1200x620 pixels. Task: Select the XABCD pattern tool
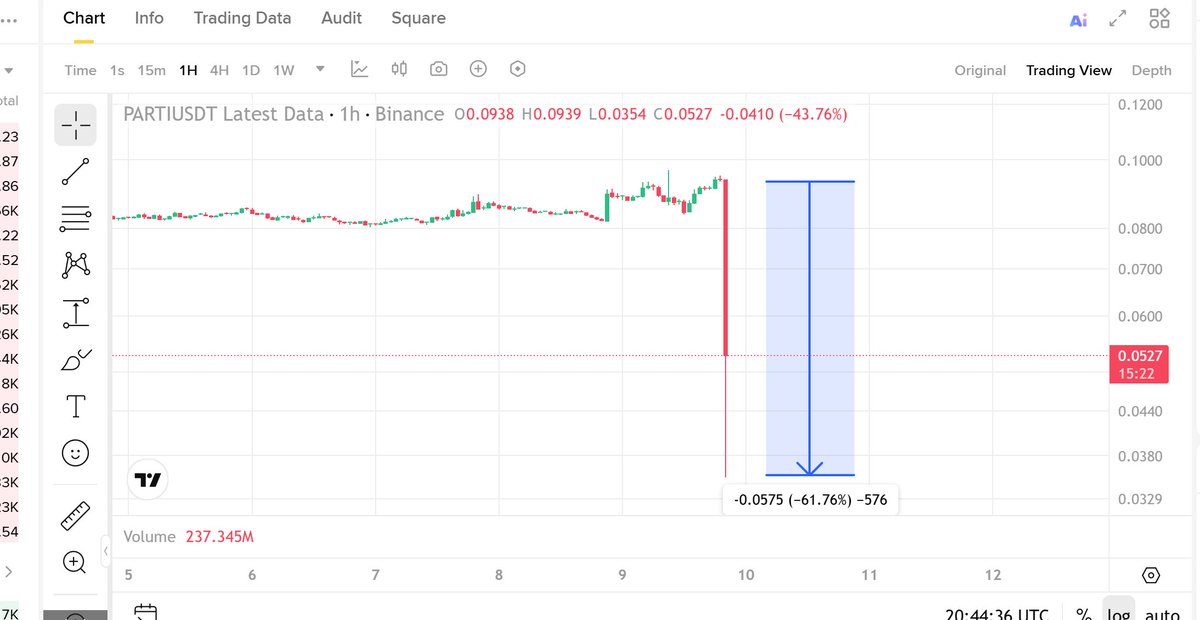(x=76, y=264)
